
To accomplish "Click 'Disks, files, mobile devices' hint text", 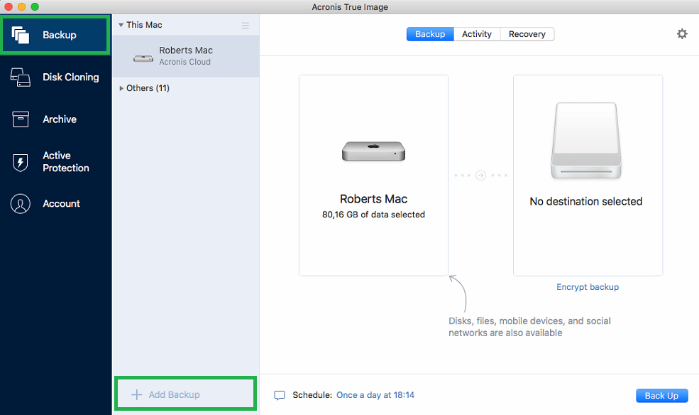I will pyautogui.click(x=529, y=327).
